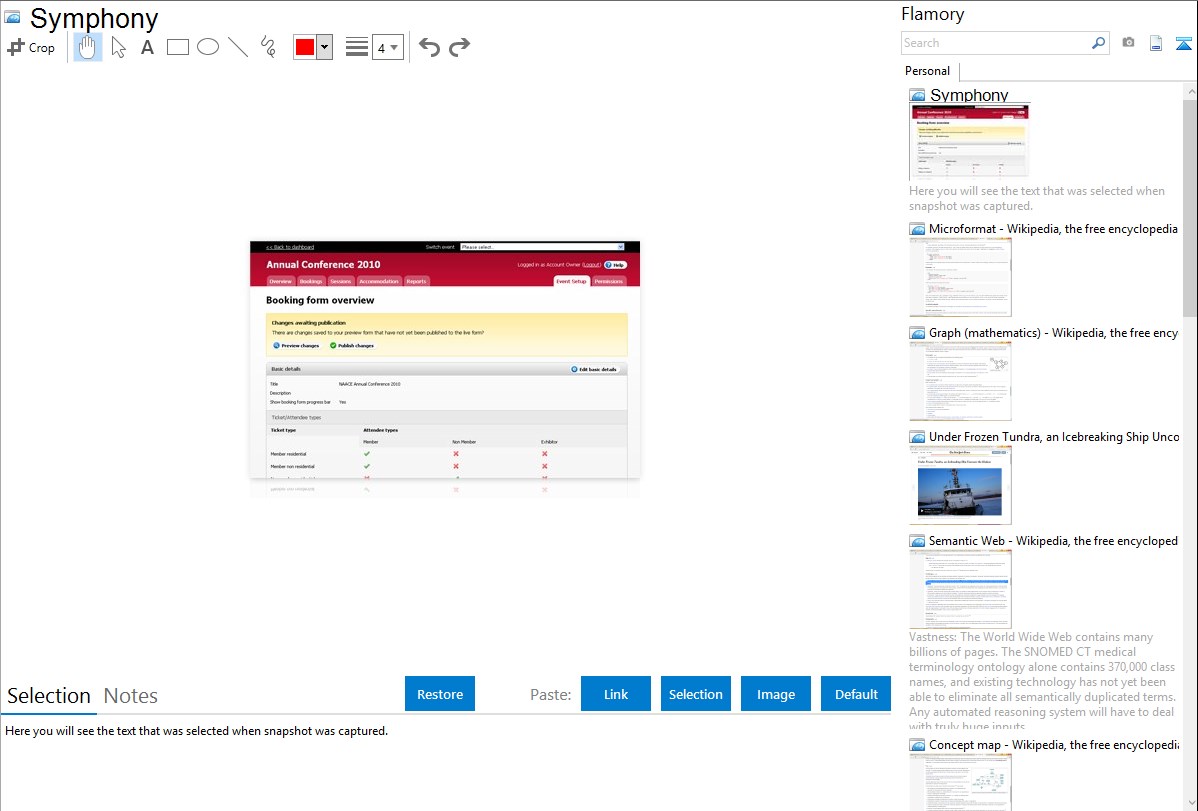The height and width of the screenshot is (811, 1198).
Task: Pick the straight line tool
Action: coord(238,47)
